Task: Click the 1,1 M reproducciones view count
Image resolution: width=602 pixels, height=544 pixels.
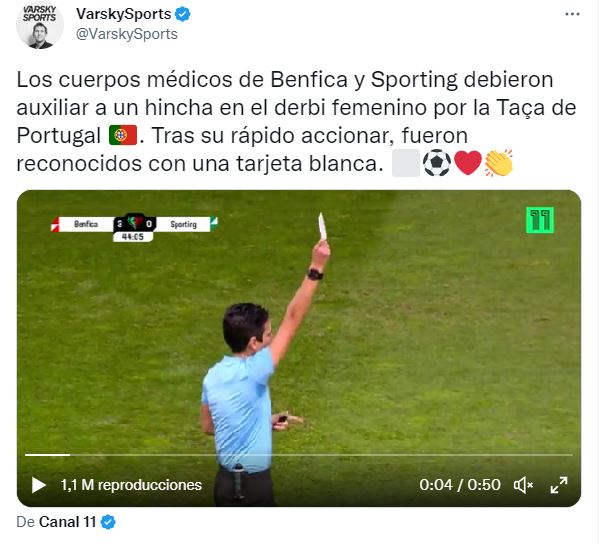Action: coord(131,485)
